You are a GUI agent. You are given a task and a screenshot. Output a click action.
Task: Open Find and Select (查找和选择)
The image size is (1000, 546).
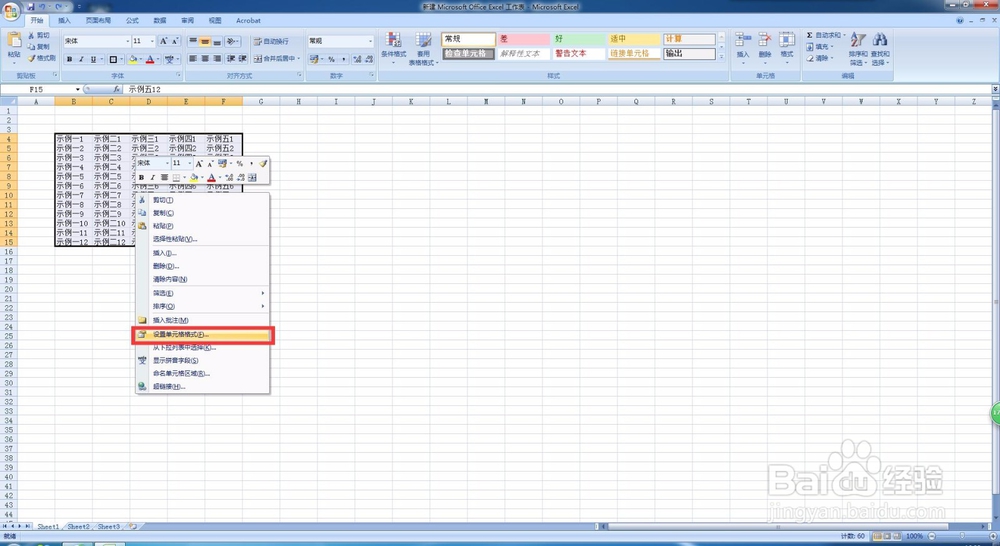point(880,48)
